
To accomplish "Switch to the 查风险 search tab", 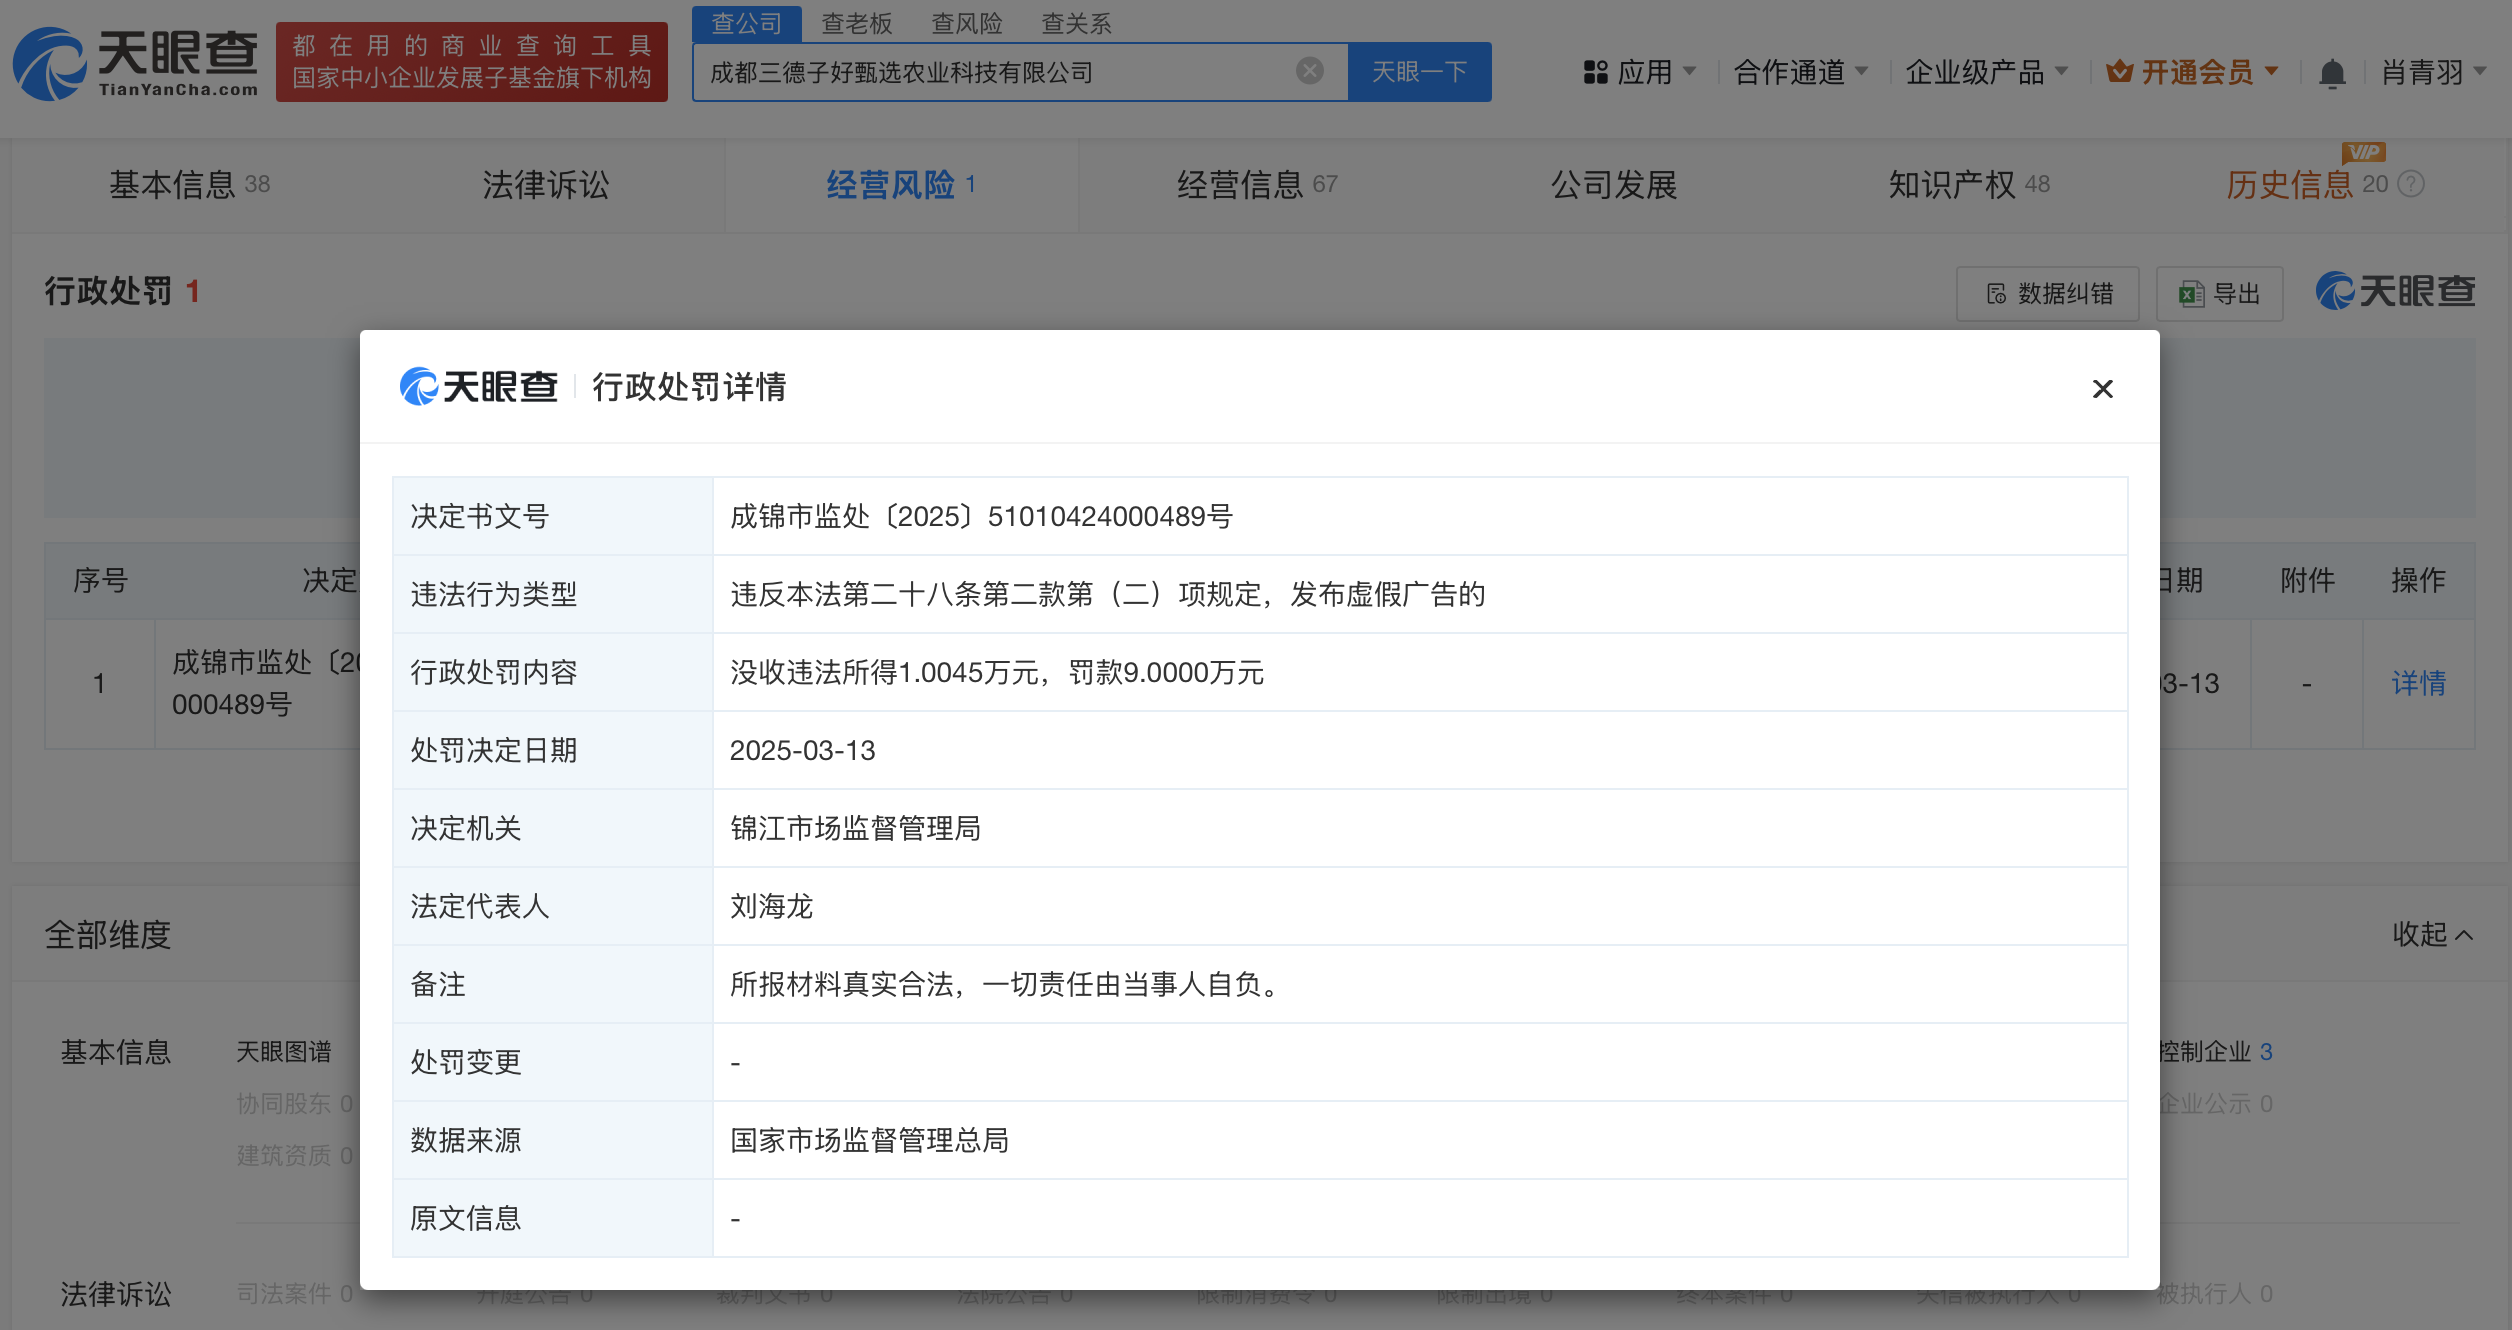I will point(966,23).
